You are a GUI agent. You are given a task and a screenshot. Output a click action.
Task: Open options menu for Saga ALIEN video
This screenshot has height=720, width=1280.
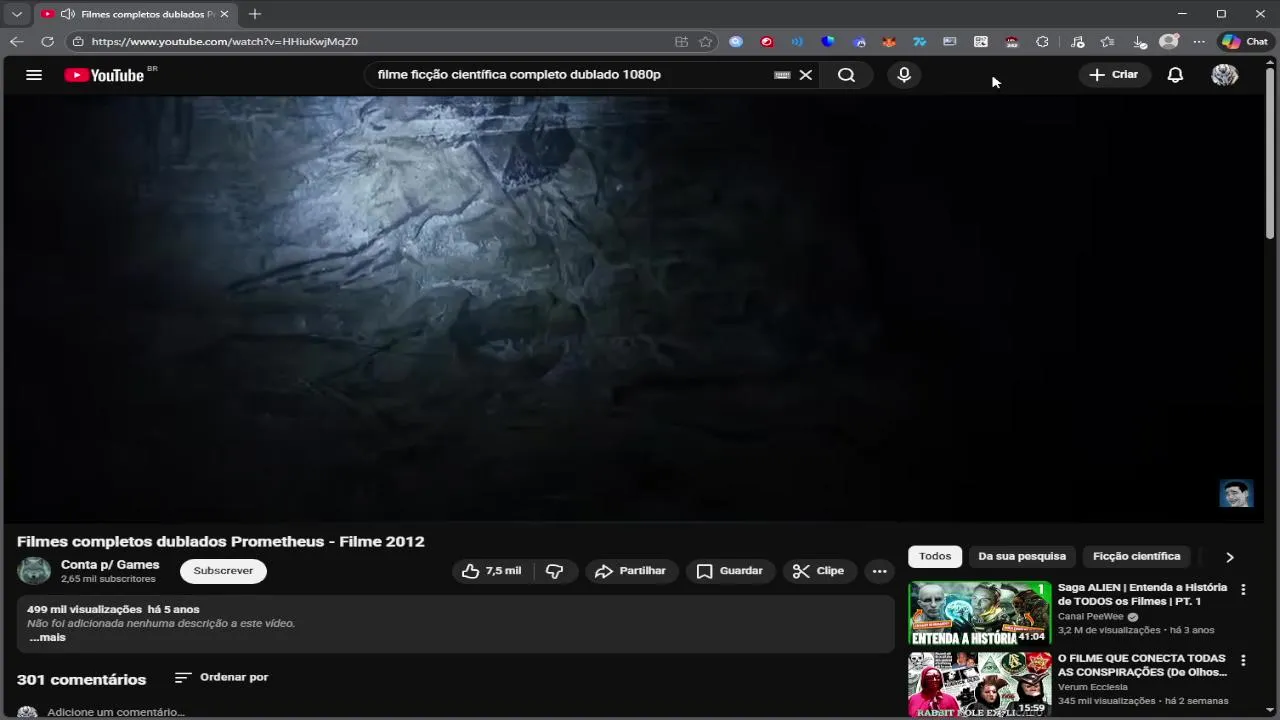click(1243, 590)
